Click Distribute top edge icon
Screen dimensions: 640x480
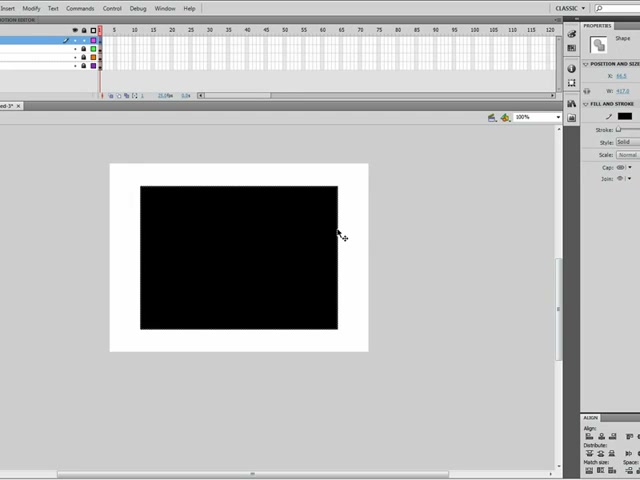point(589,453)
